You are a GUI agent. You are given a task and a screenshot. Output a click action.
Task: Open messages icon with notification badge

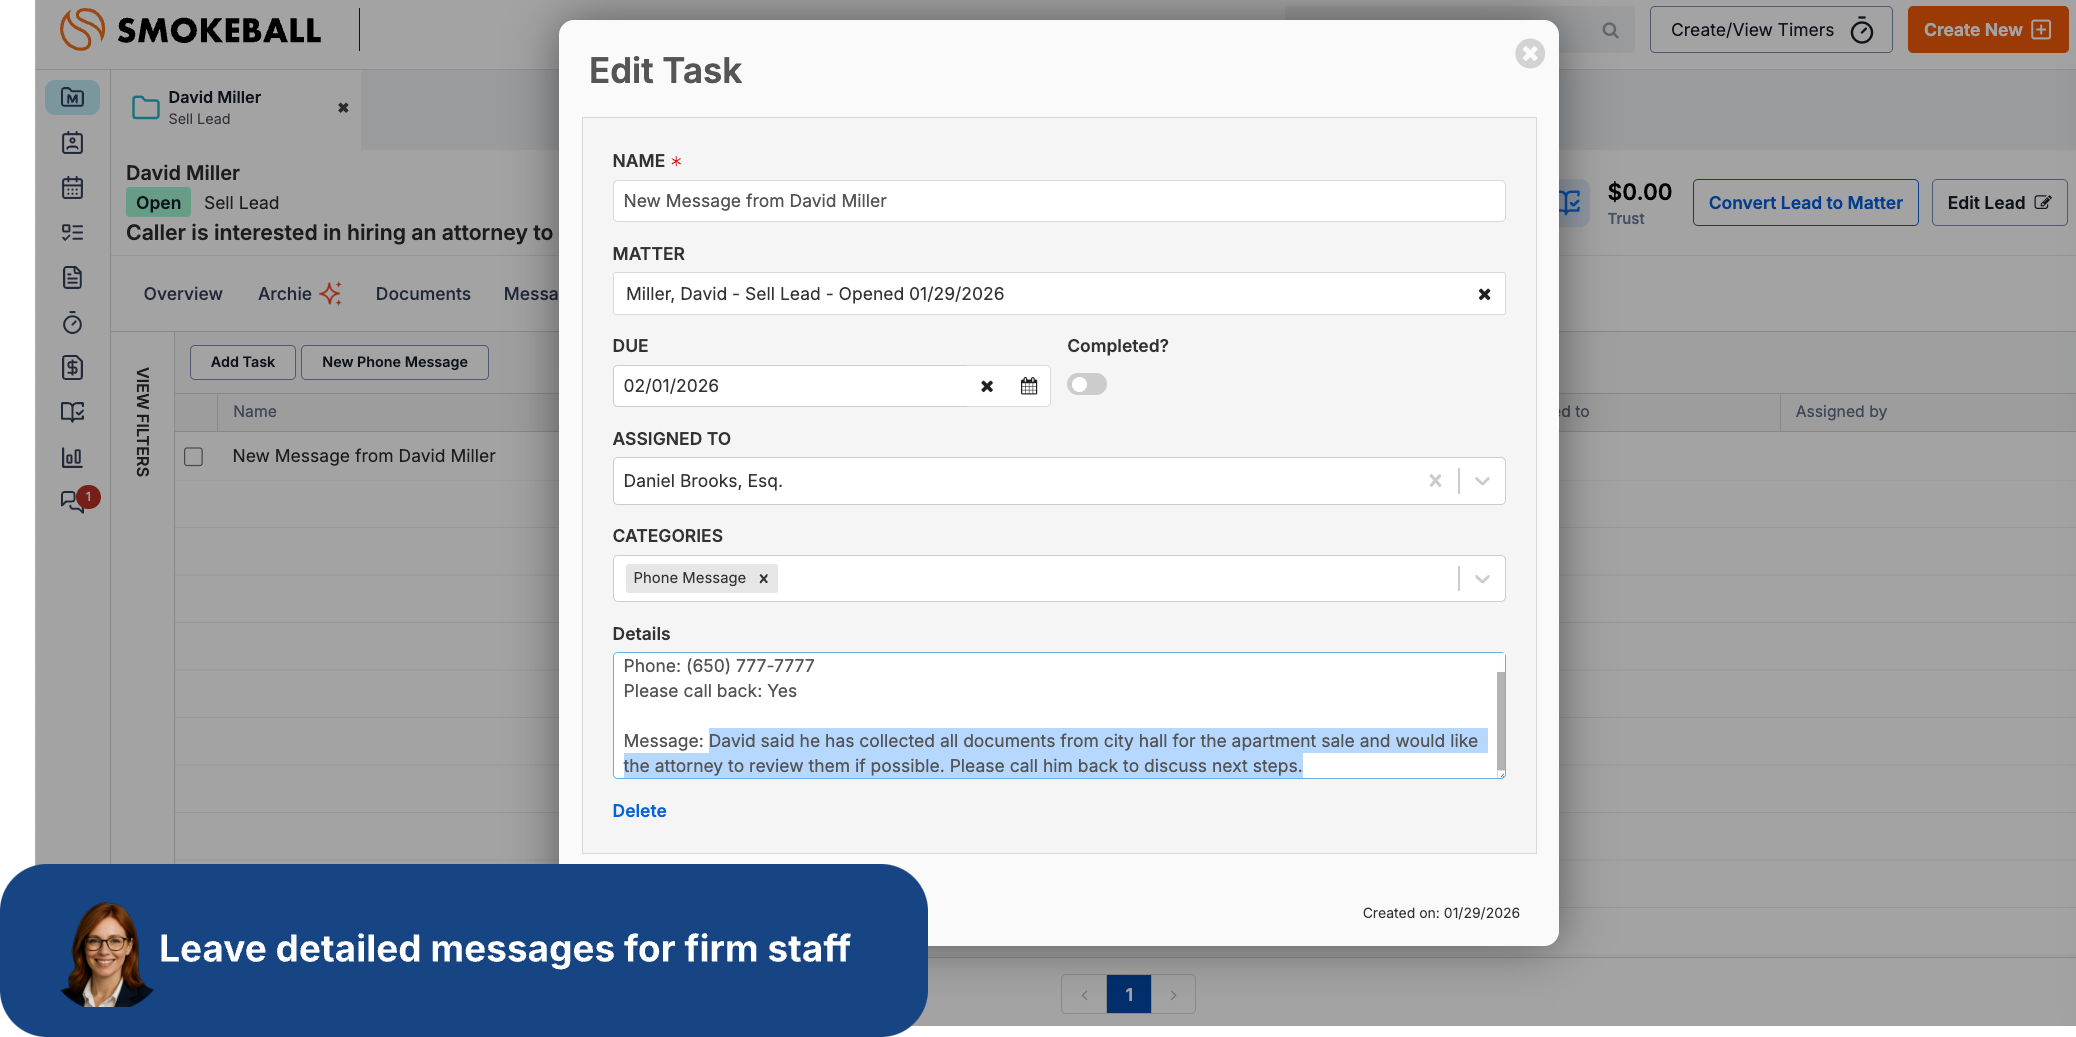pyautogui.click(x=74, y=501)
